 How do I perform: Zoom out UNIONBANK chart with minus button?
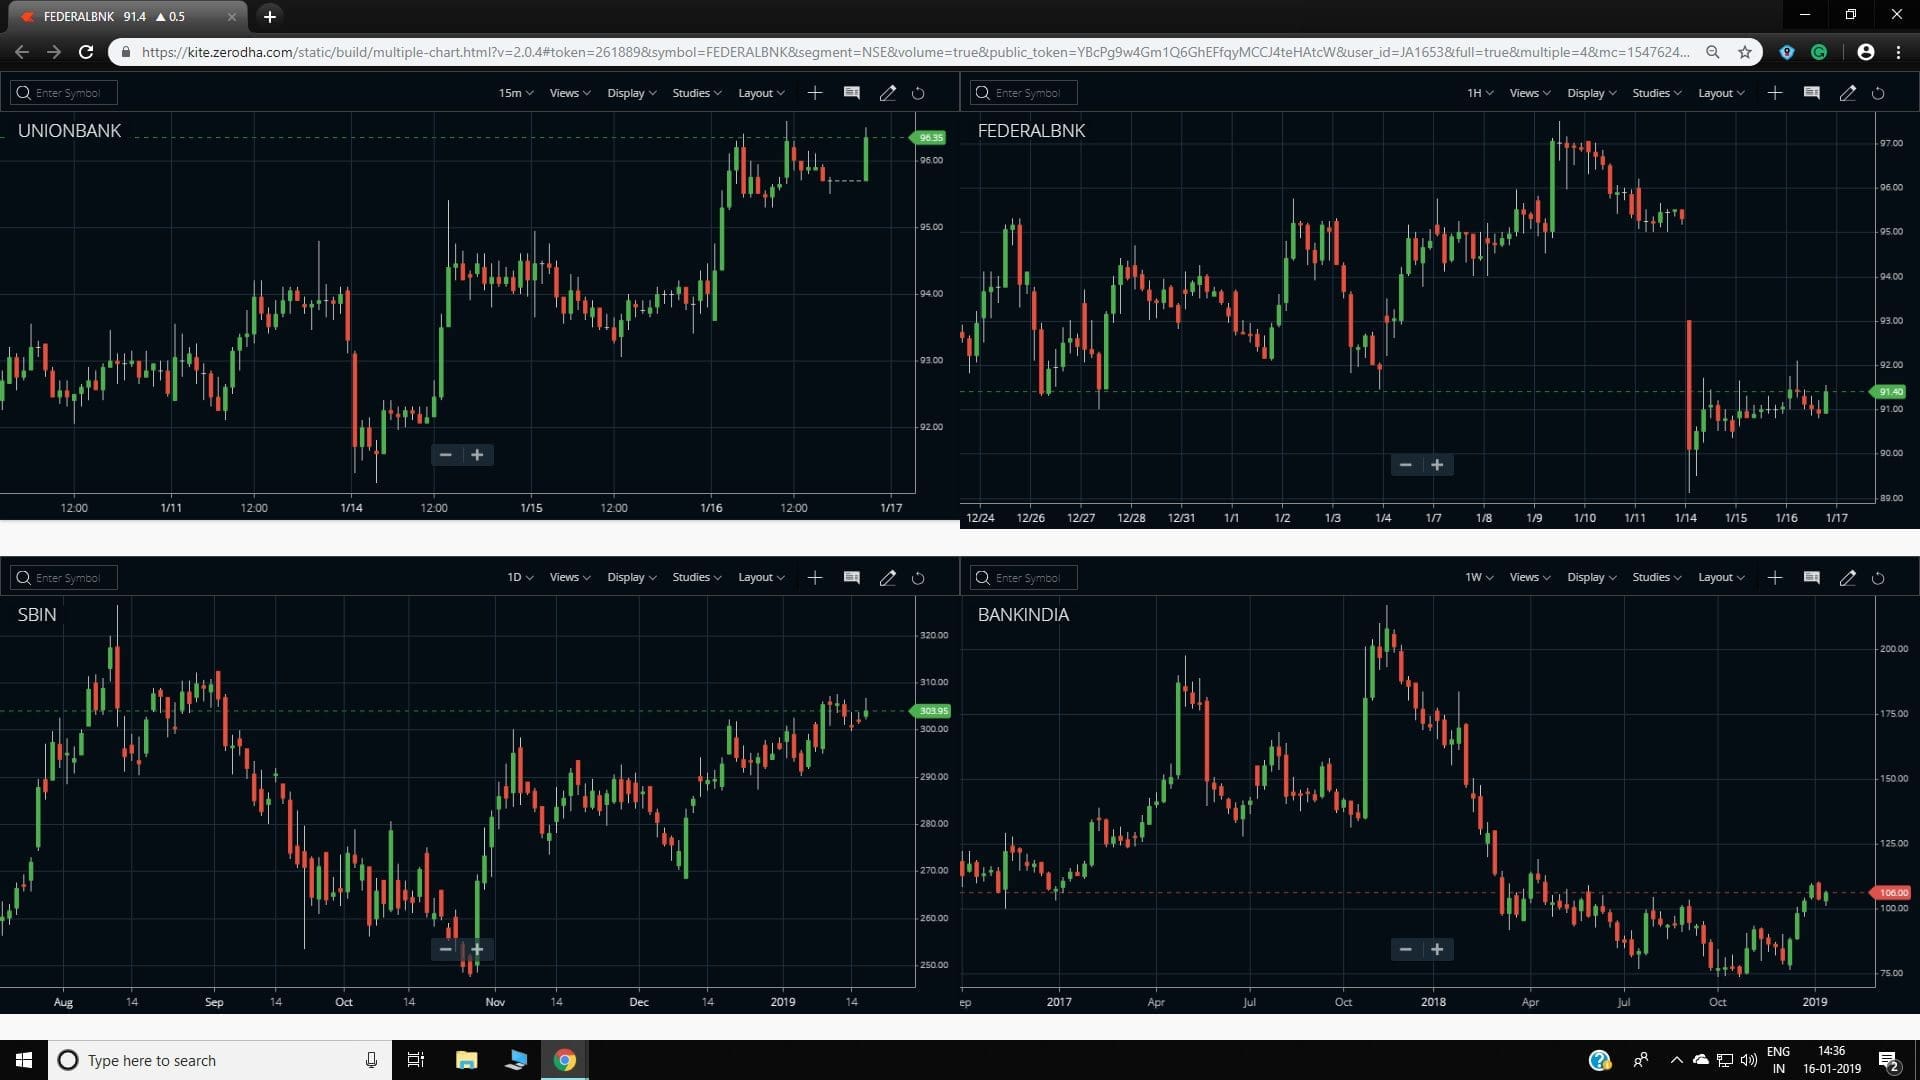446,455
